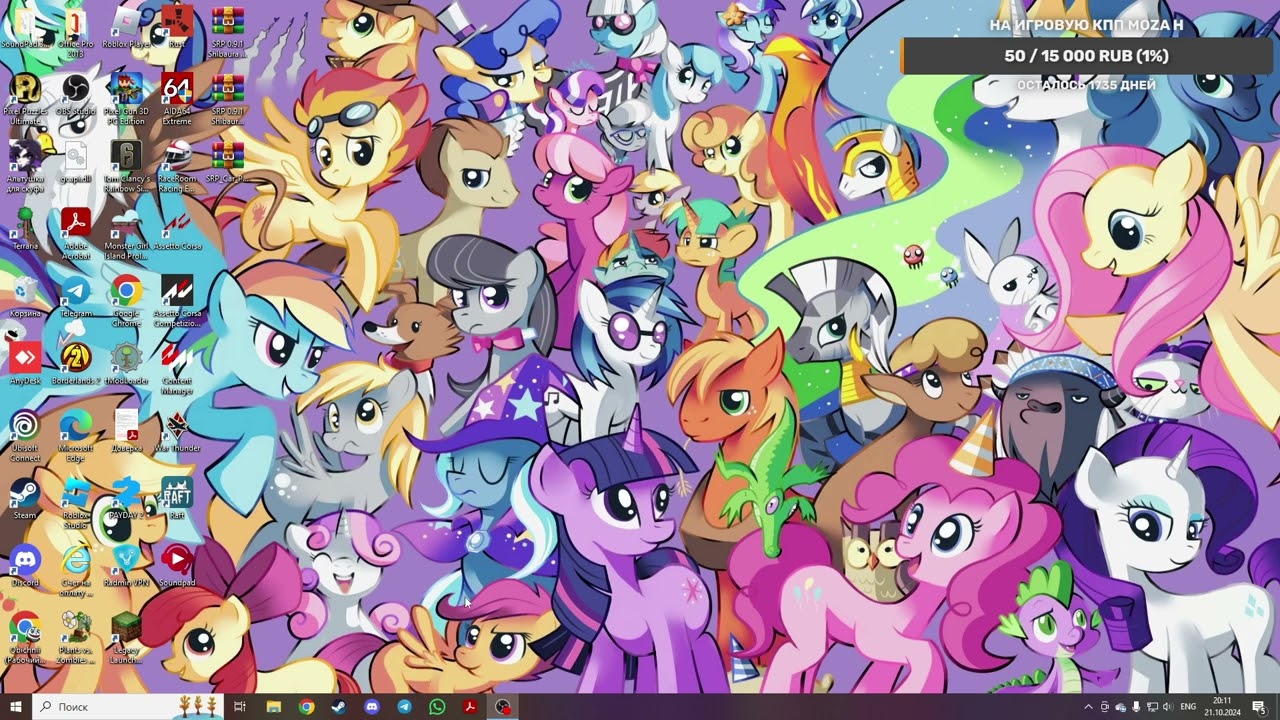The image size is (1280, 720).
Task: Show hidden system tray icons
Action: (x=1088, y=707)
